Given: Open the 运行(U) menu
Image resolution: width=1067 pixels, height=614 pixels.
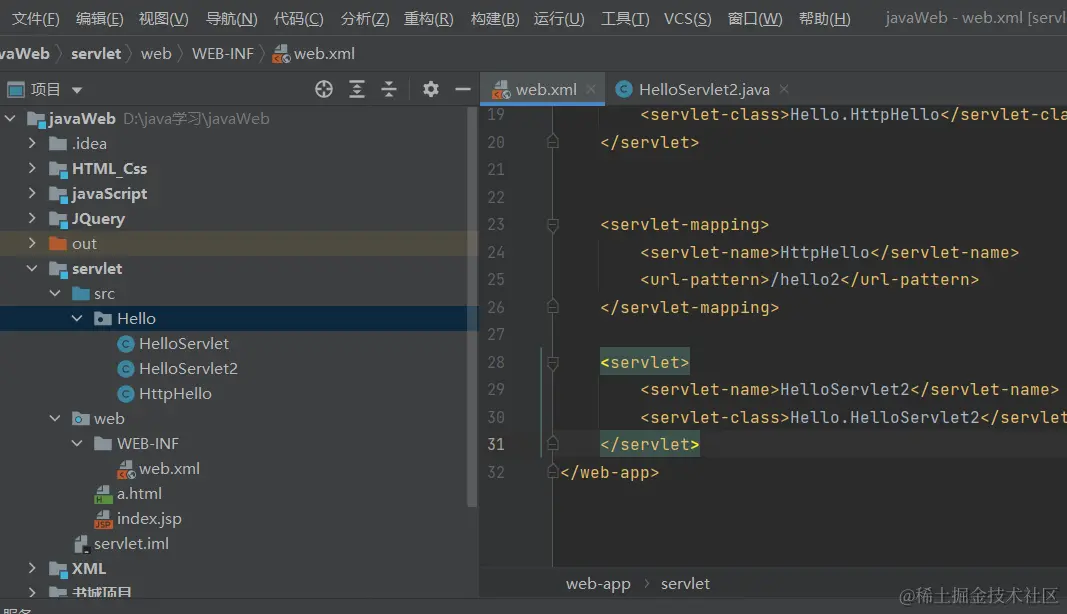Looking at the screenshot, I should tap(559, 18).
